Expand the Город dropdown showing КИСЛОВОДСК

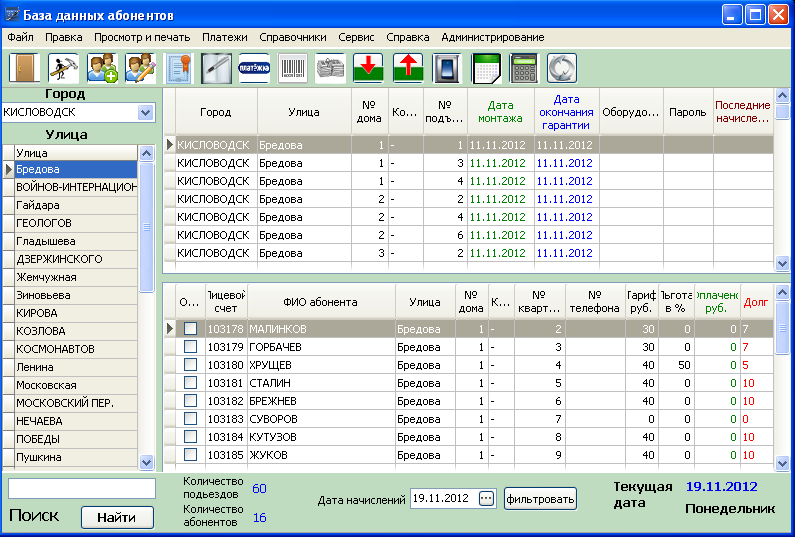click(x=146, y=112)
